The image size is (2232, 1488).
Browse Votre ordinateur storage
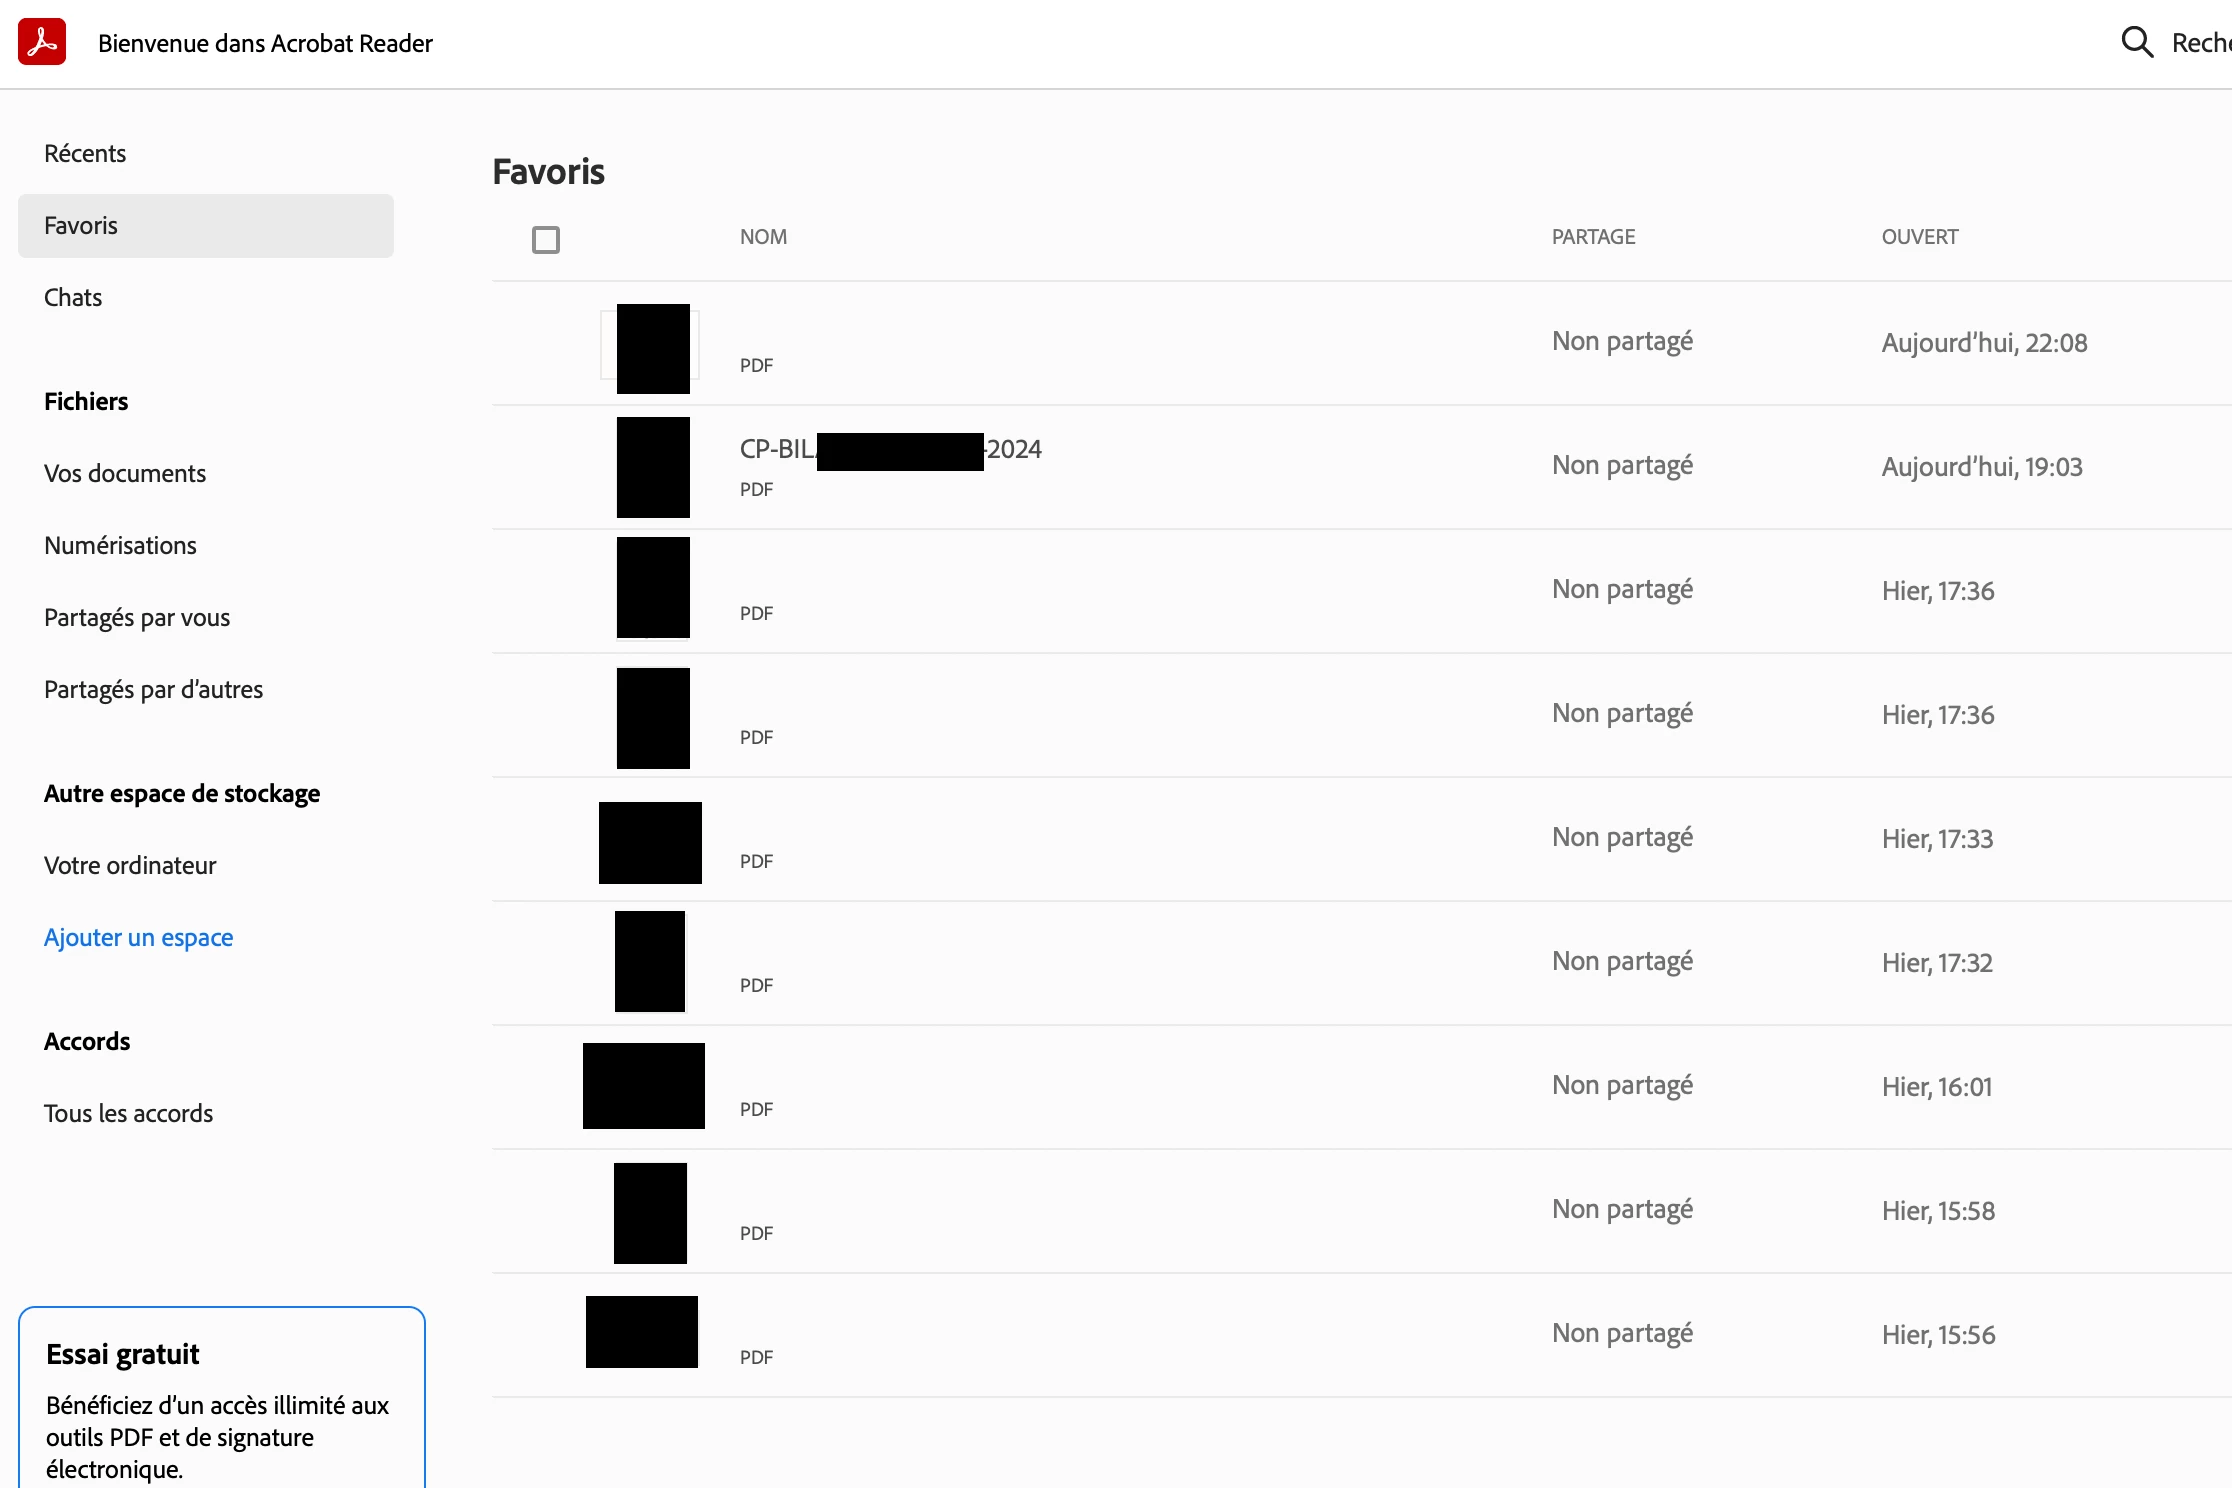pyautogui.click(x=130, y=866)
